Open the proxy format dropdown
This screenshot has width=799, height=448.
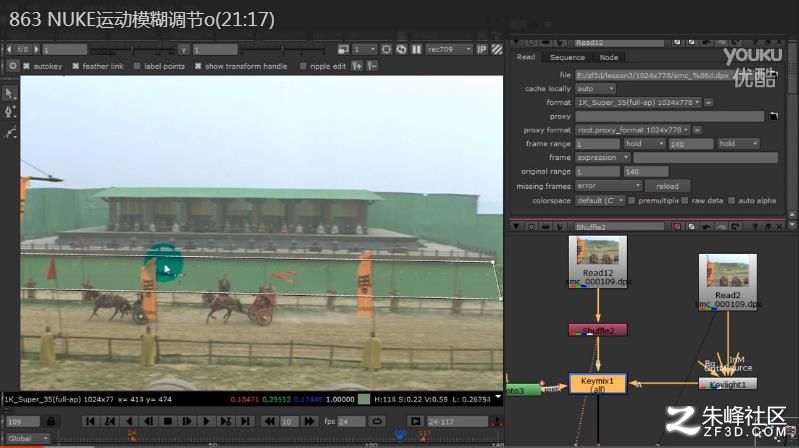[632, 130]
